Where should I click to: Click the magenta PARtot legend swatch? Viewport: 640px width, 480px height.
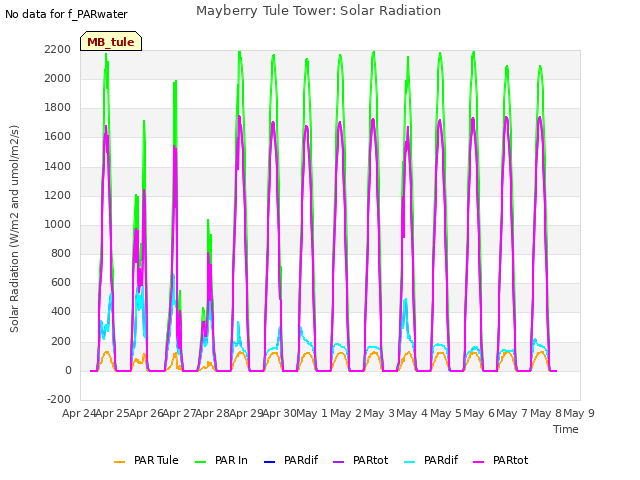479,462
